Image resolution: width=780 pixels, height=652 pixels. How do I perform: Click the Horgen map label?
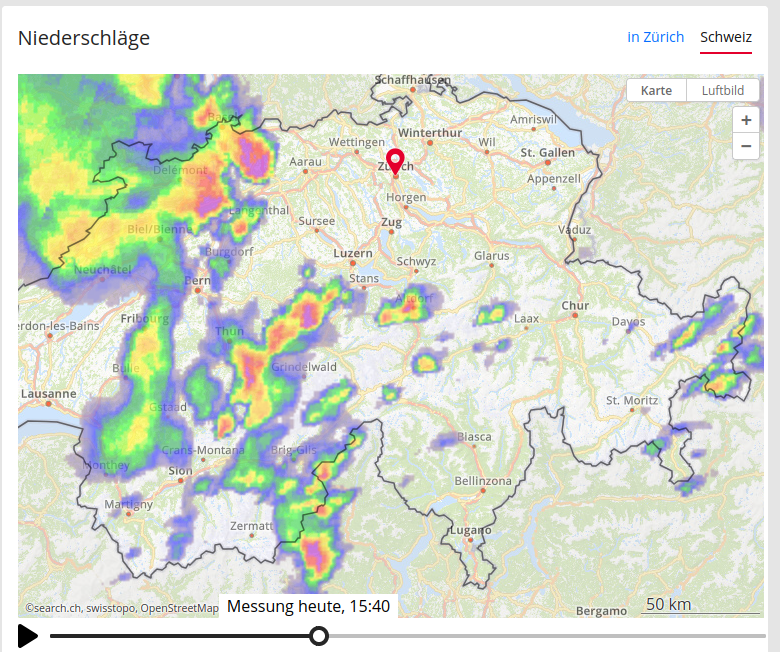point(406,197)
